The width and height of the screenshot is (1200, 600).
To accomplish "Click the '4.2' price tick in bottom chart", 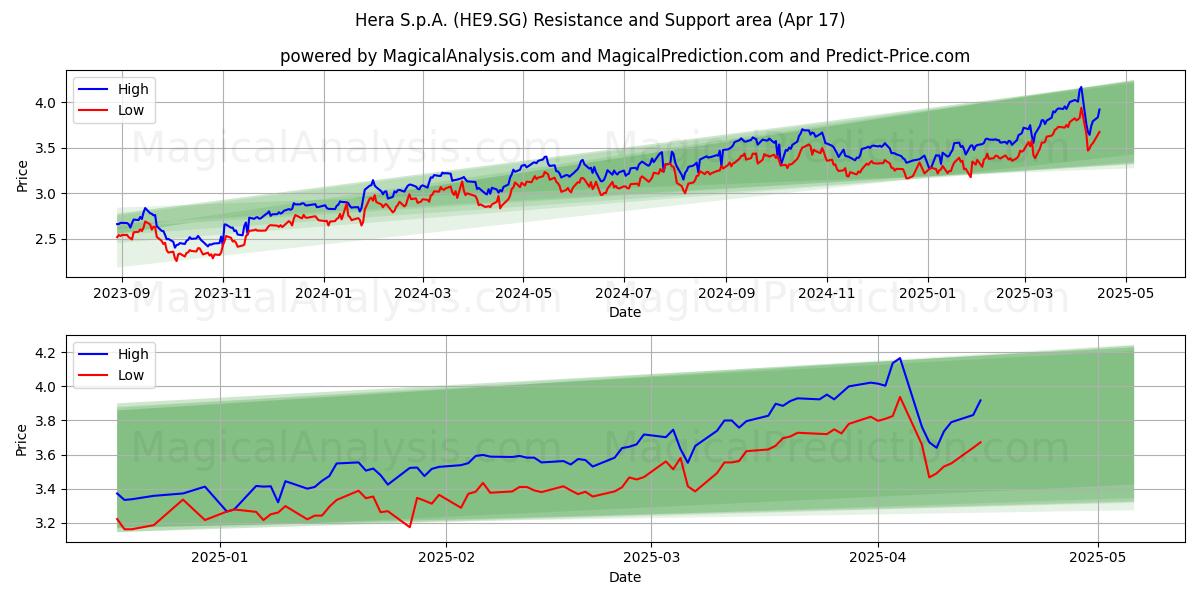I will pos(48,353).
